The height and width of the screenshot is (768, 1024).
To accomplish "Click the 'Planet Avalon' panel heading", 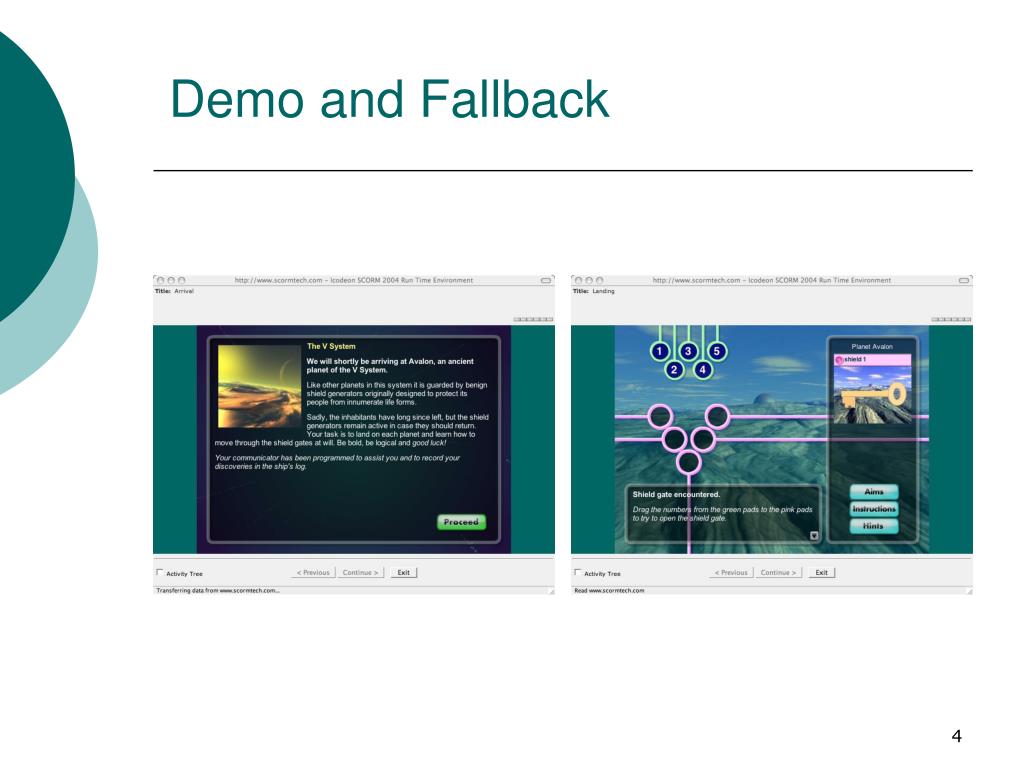I will (x=872, y=347).
